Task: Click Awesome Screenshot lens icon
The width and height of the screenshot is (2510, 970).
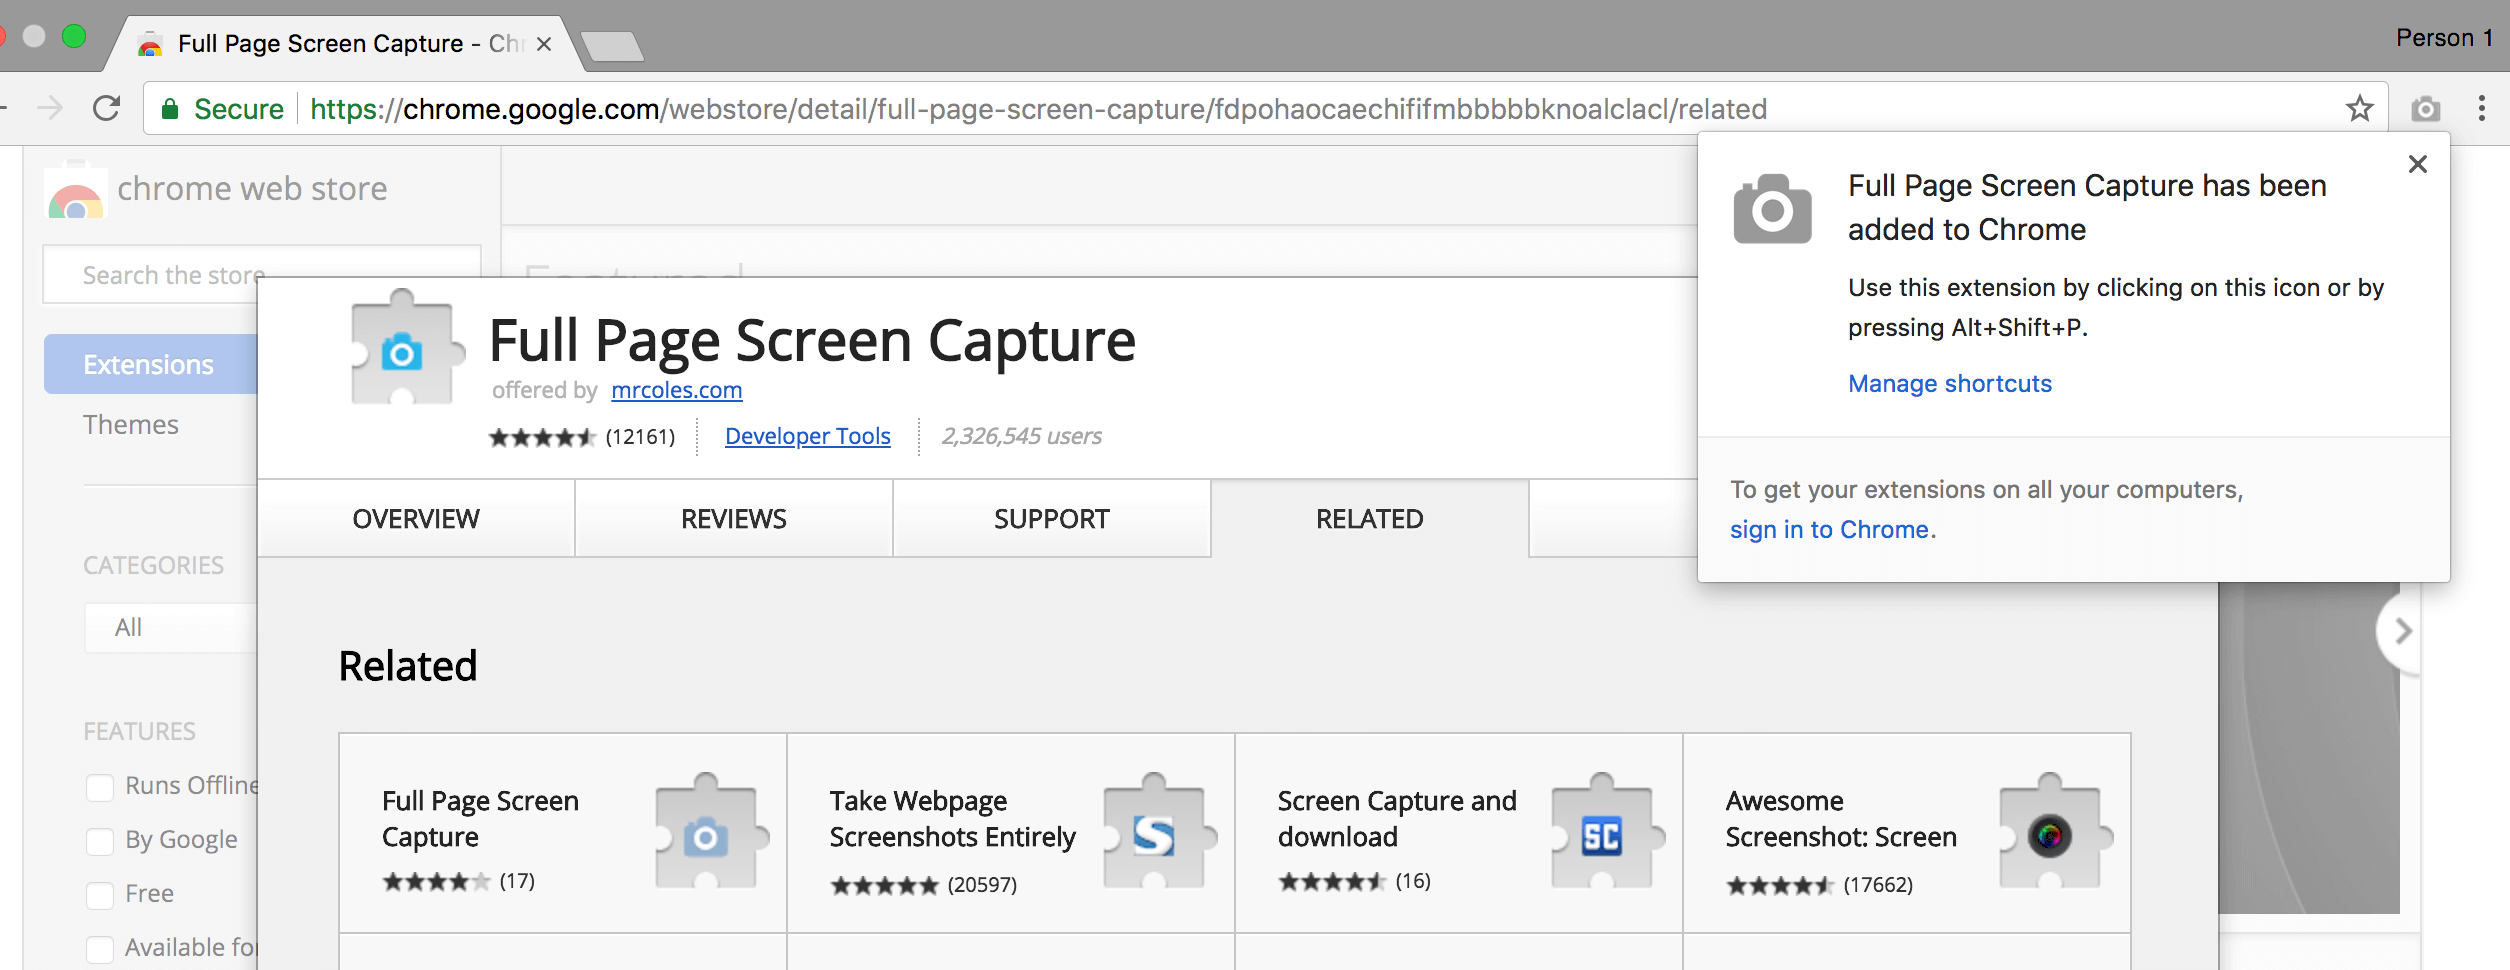Action: point(2054,831)
